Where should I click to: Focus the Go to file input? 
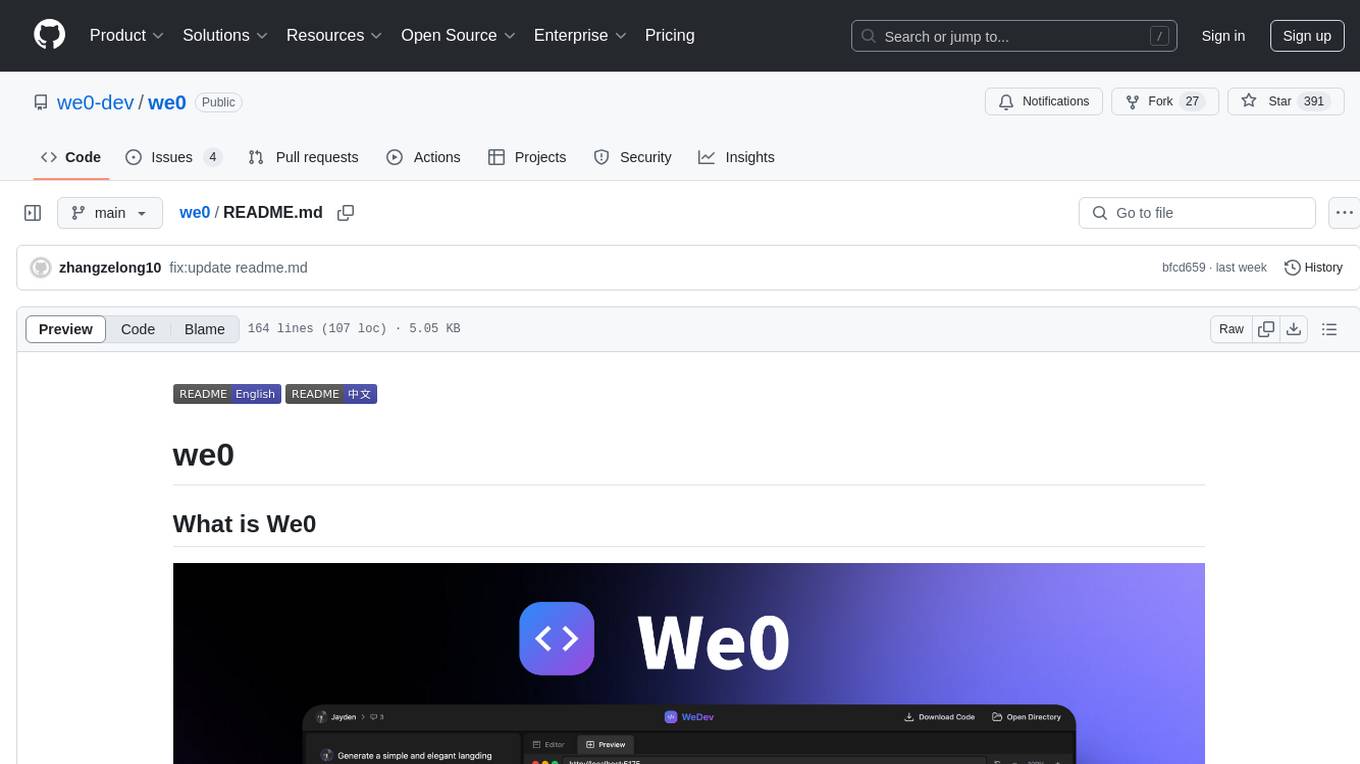click(x=1197, y=213)
